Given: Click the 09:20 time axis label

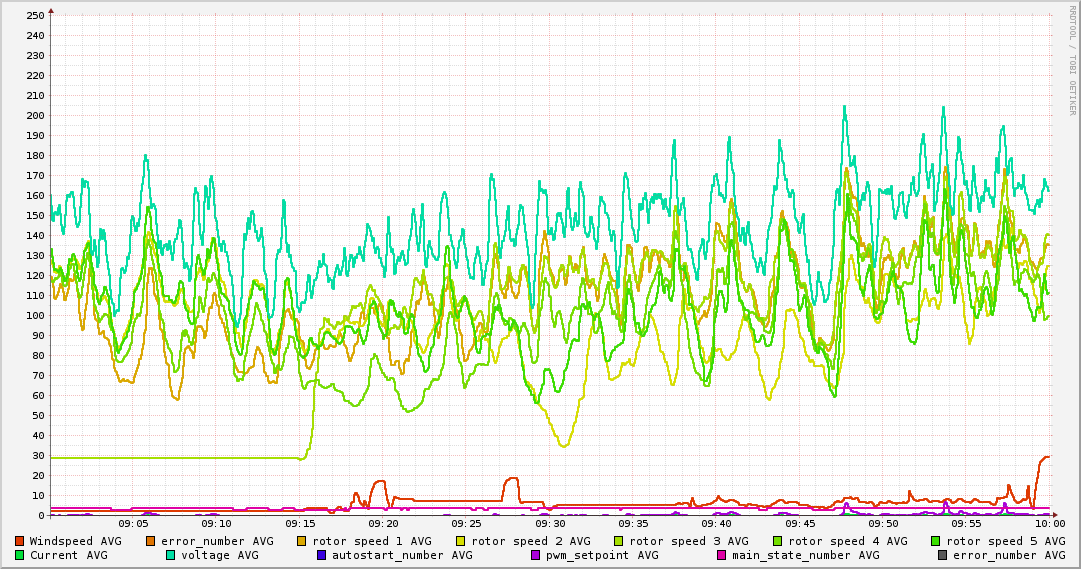Looking at the screenshot, I should click(x=384, y=524).
